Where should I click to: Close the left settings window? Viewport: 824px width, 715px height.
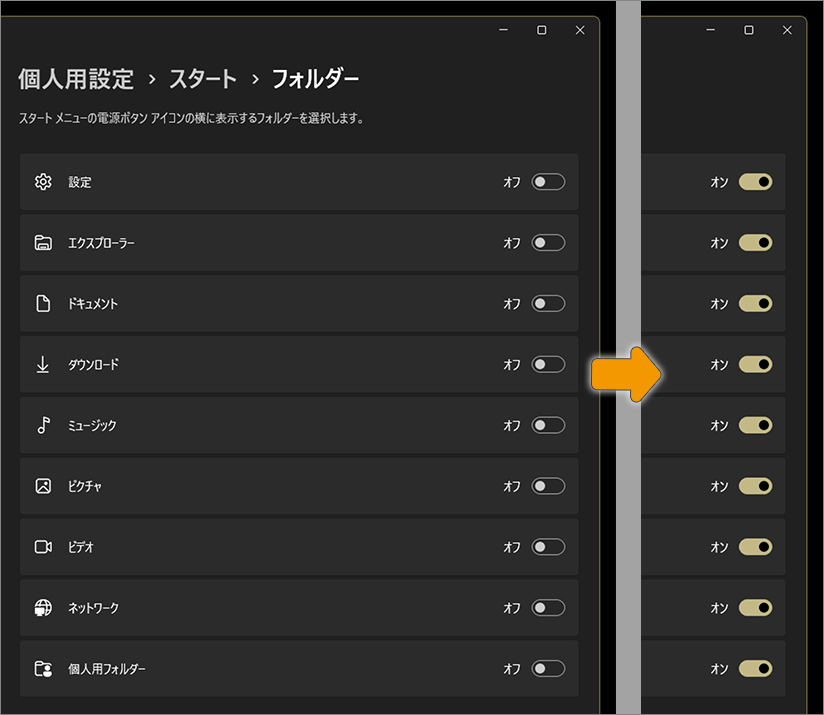(x=580, y=30)
